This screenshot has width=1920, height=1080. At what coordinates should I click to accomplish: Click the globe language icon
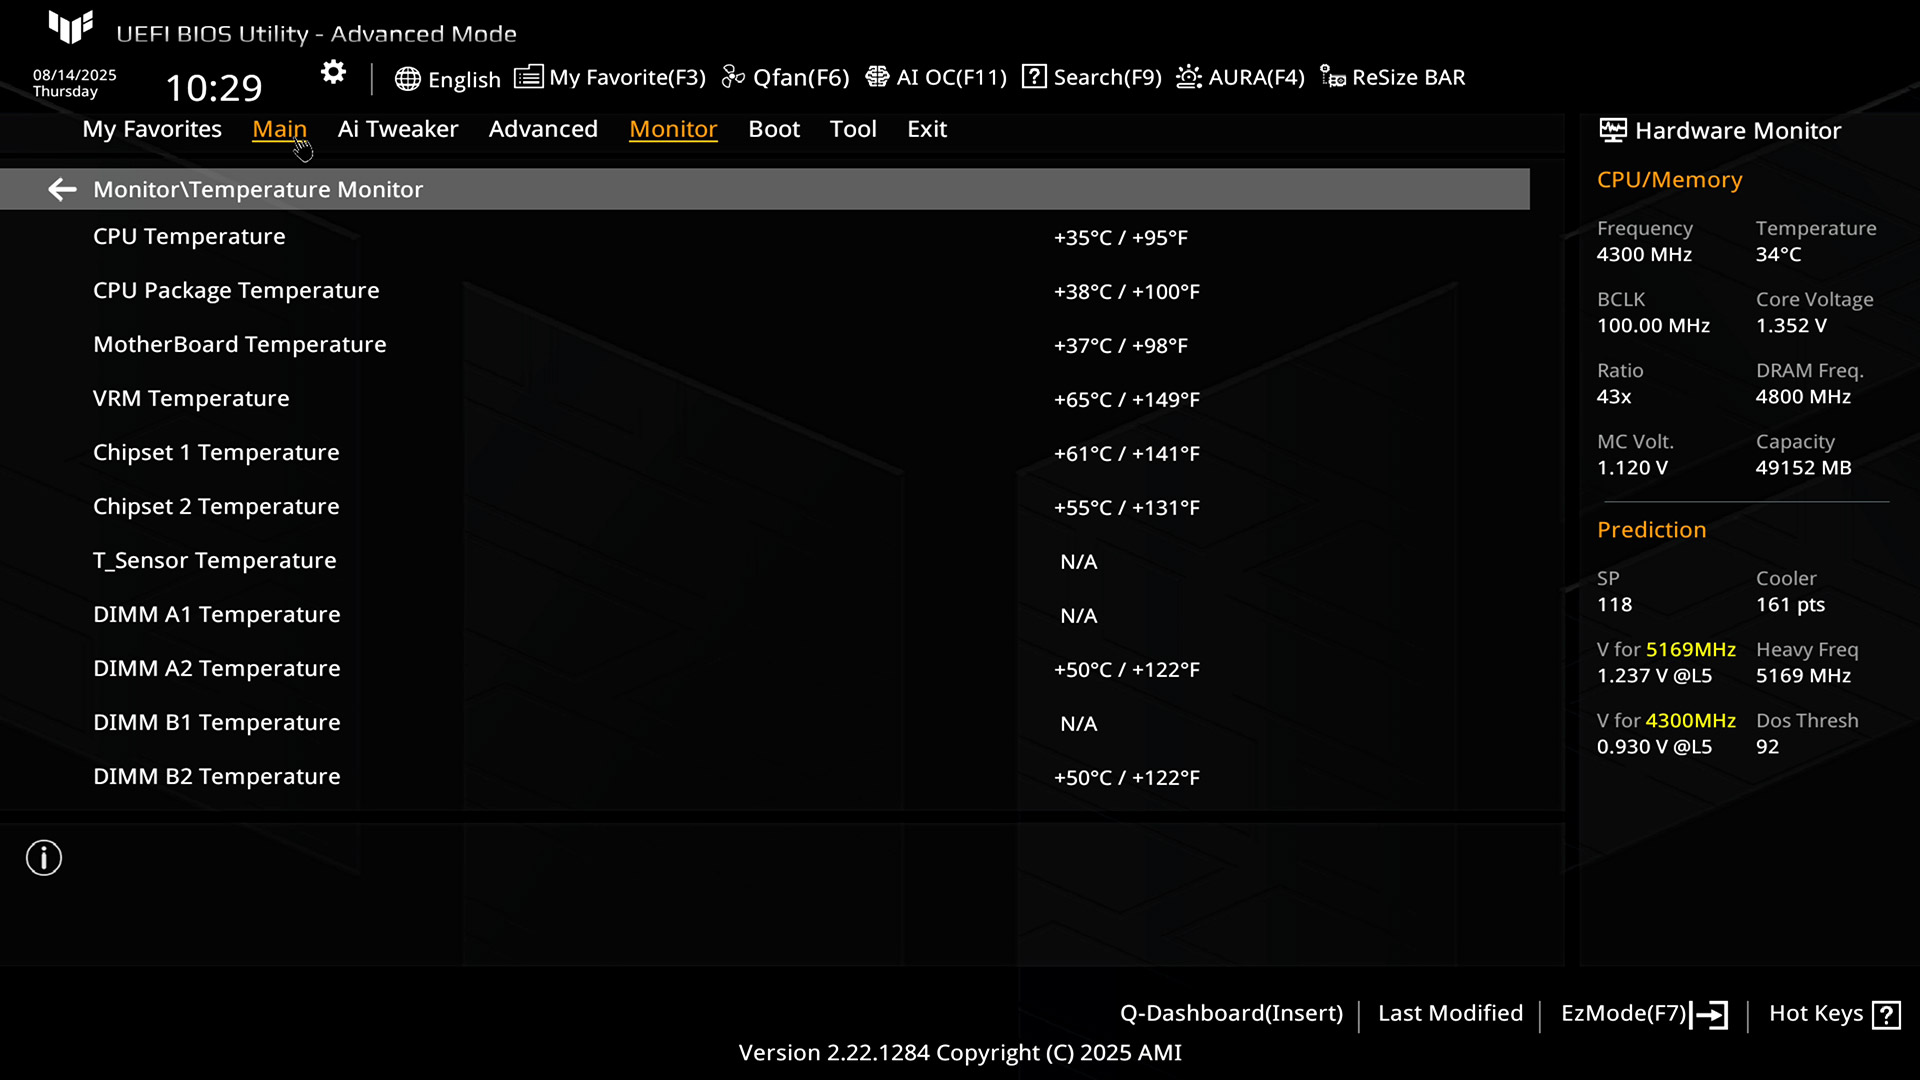[x=407, y=79]
